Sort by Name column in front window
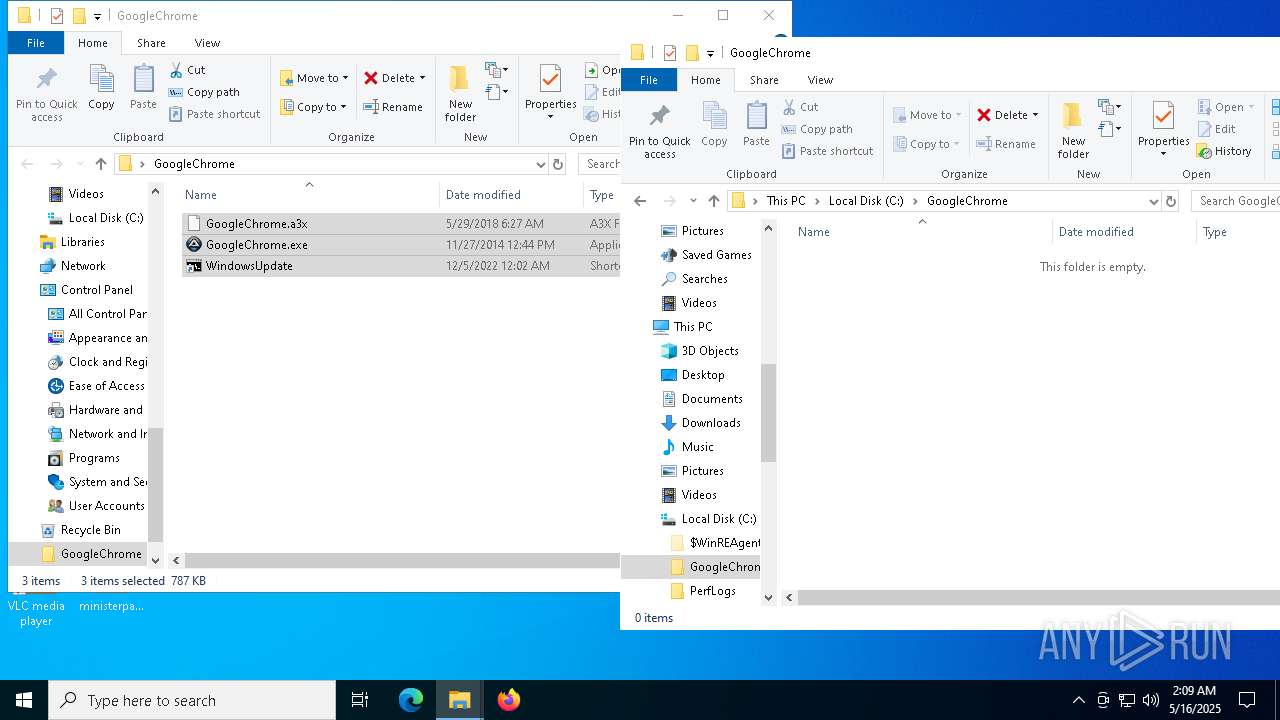This screenshot has width=1280, height=720. click(x=814, y=232)
